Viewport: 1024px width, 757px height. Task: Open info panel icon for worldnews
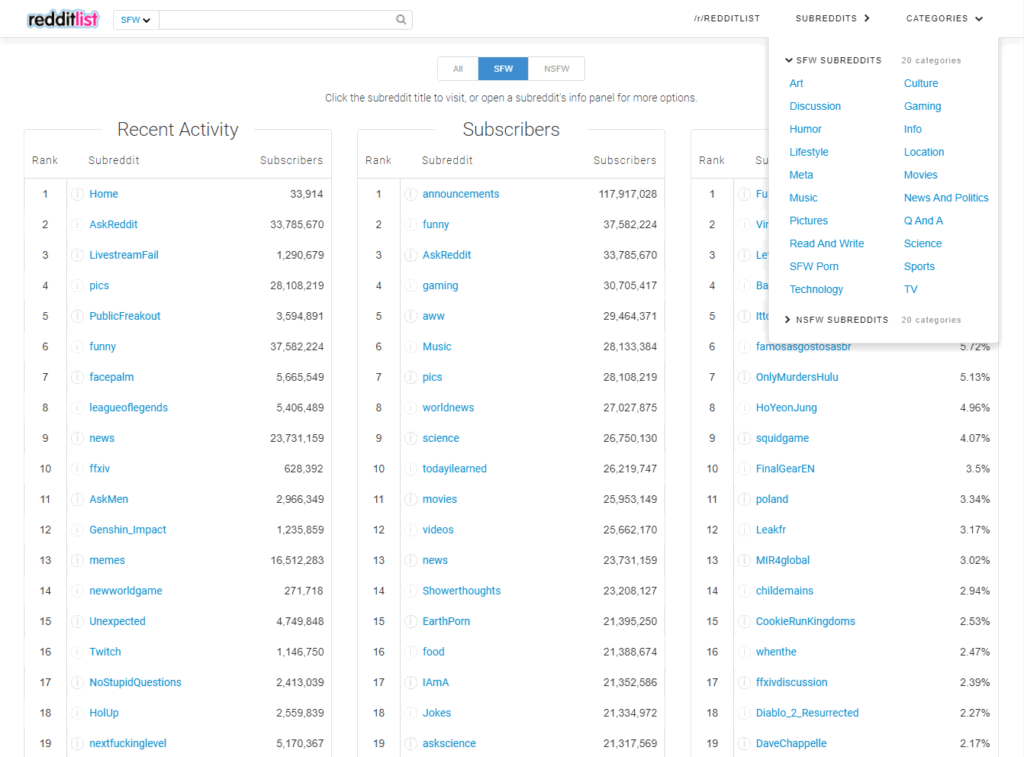[410, 408]
